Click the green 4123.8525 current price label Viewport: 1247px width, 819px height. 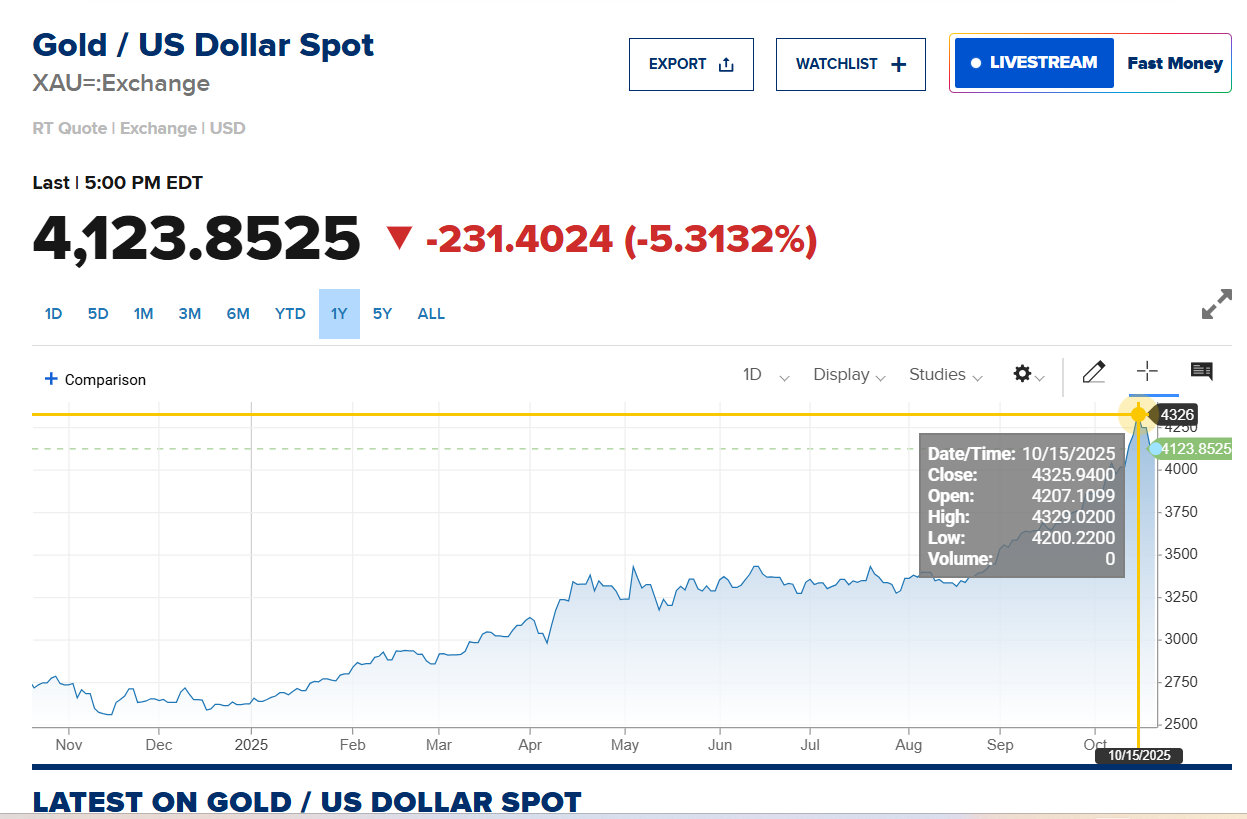(1195, 449)
